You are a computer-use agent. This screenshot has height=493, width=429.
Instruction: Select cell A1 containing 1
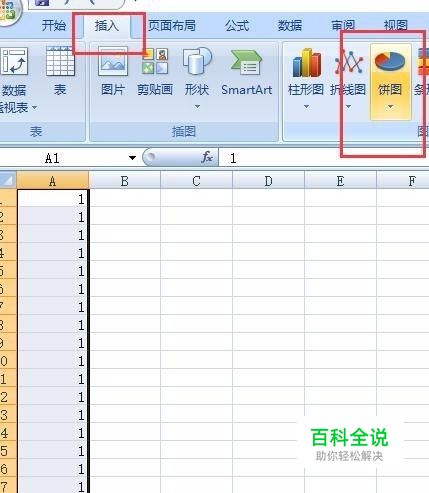(x=52, y=199)
